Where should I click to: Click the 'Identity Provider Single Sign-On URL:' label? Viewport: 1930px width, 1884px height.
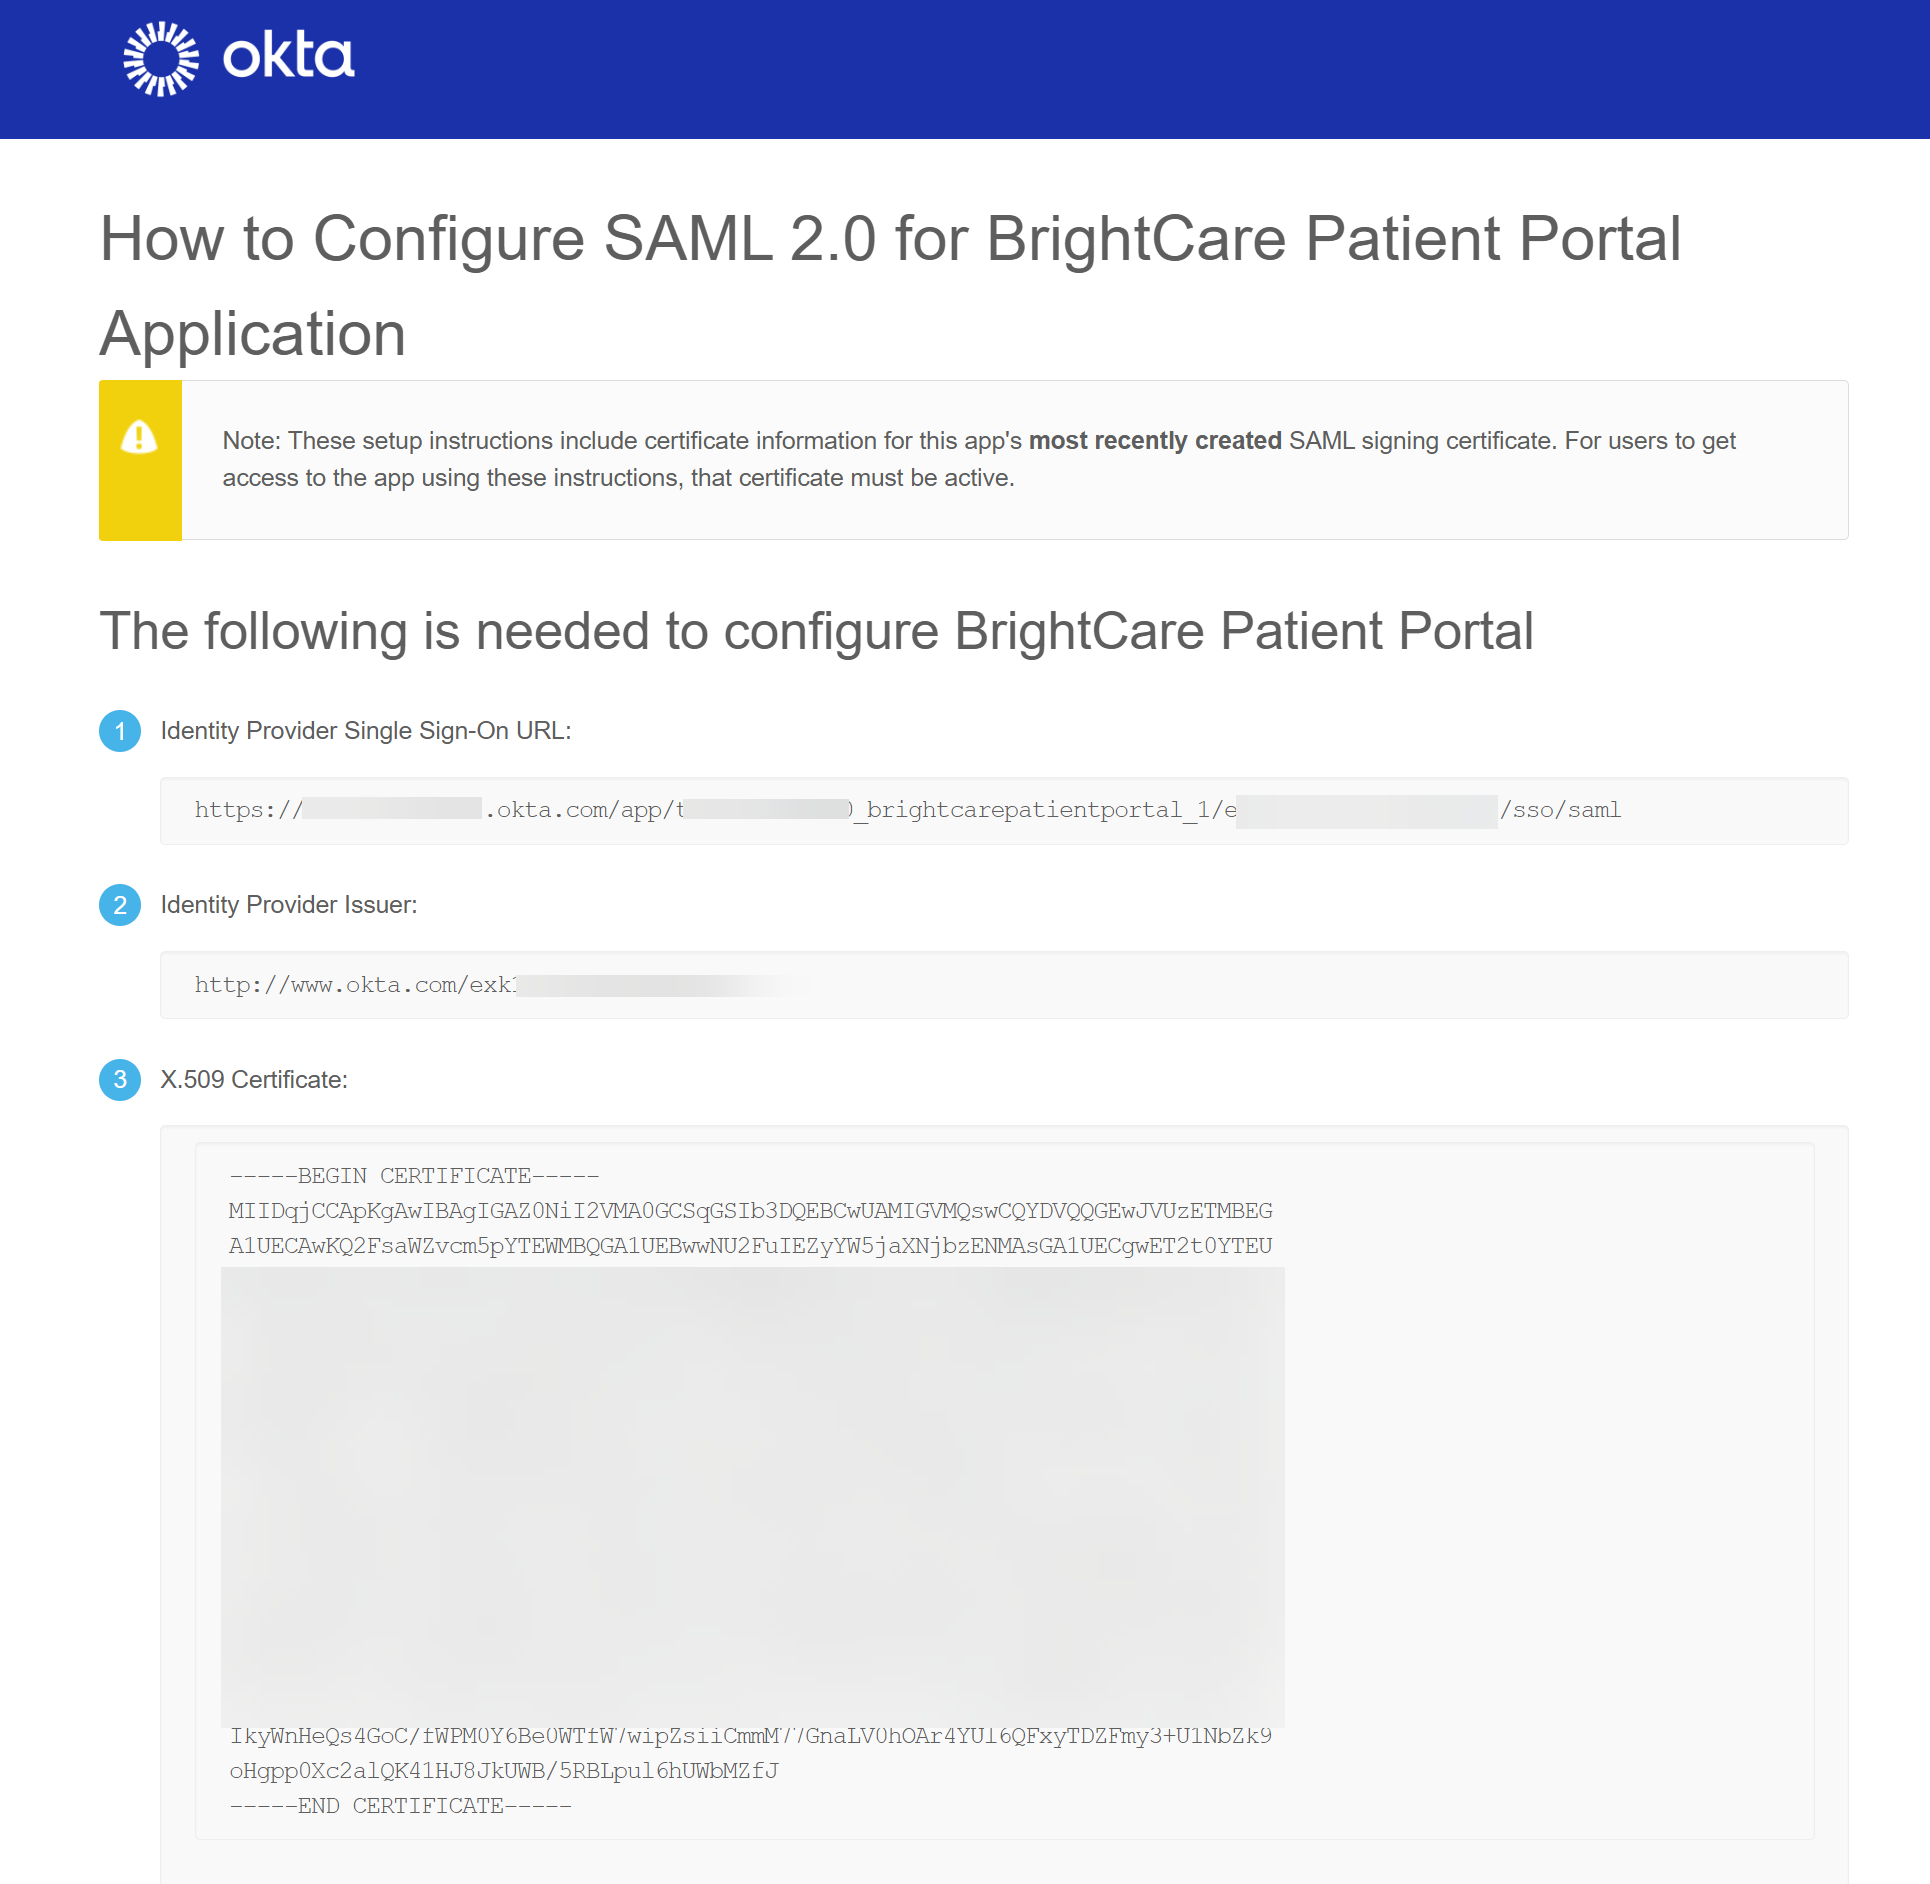click(366, 731)
